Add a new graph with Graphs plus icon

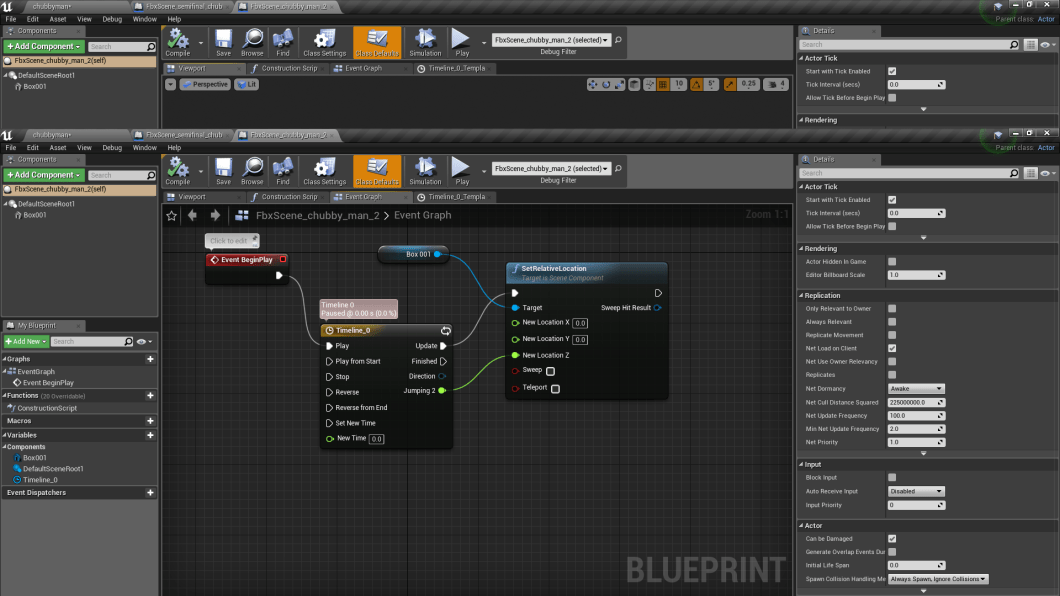point(150,359)
